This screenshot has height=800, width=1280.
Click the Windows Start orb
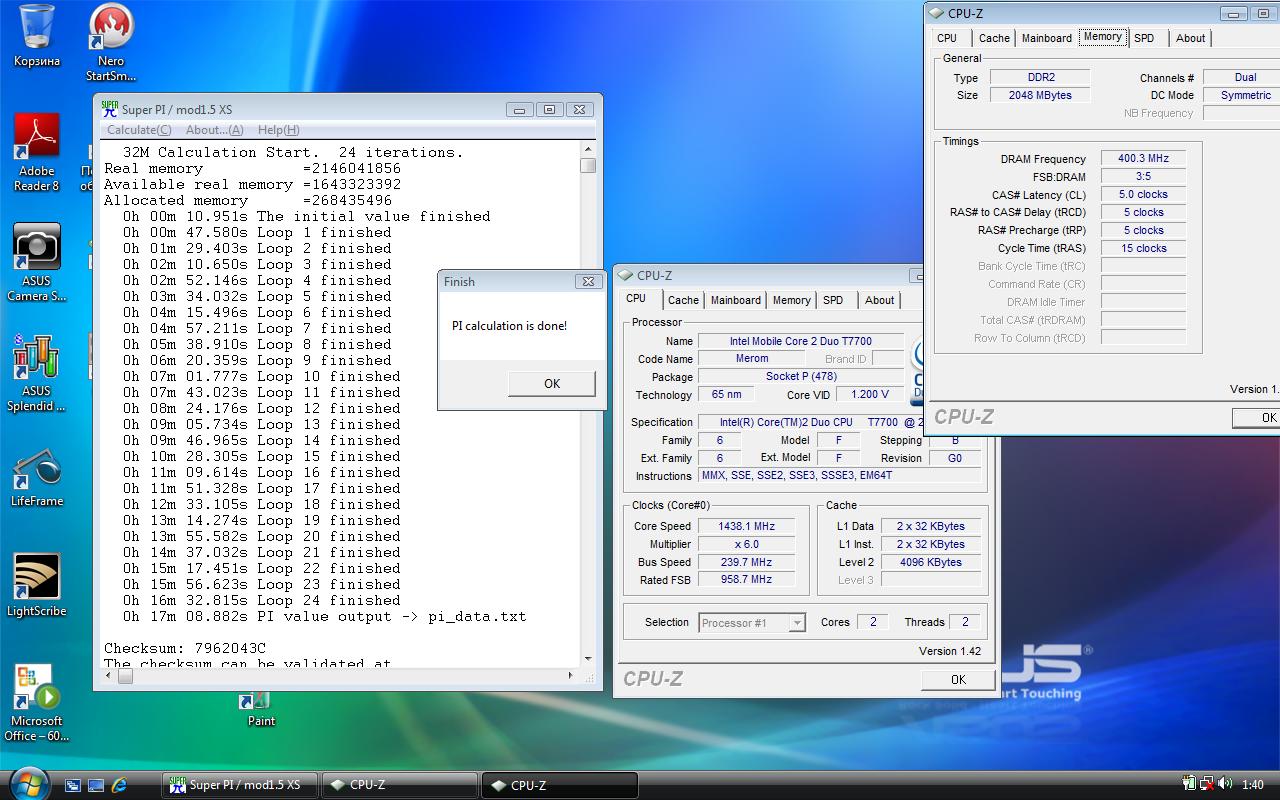pyautogui.click(x=29, y=782)
